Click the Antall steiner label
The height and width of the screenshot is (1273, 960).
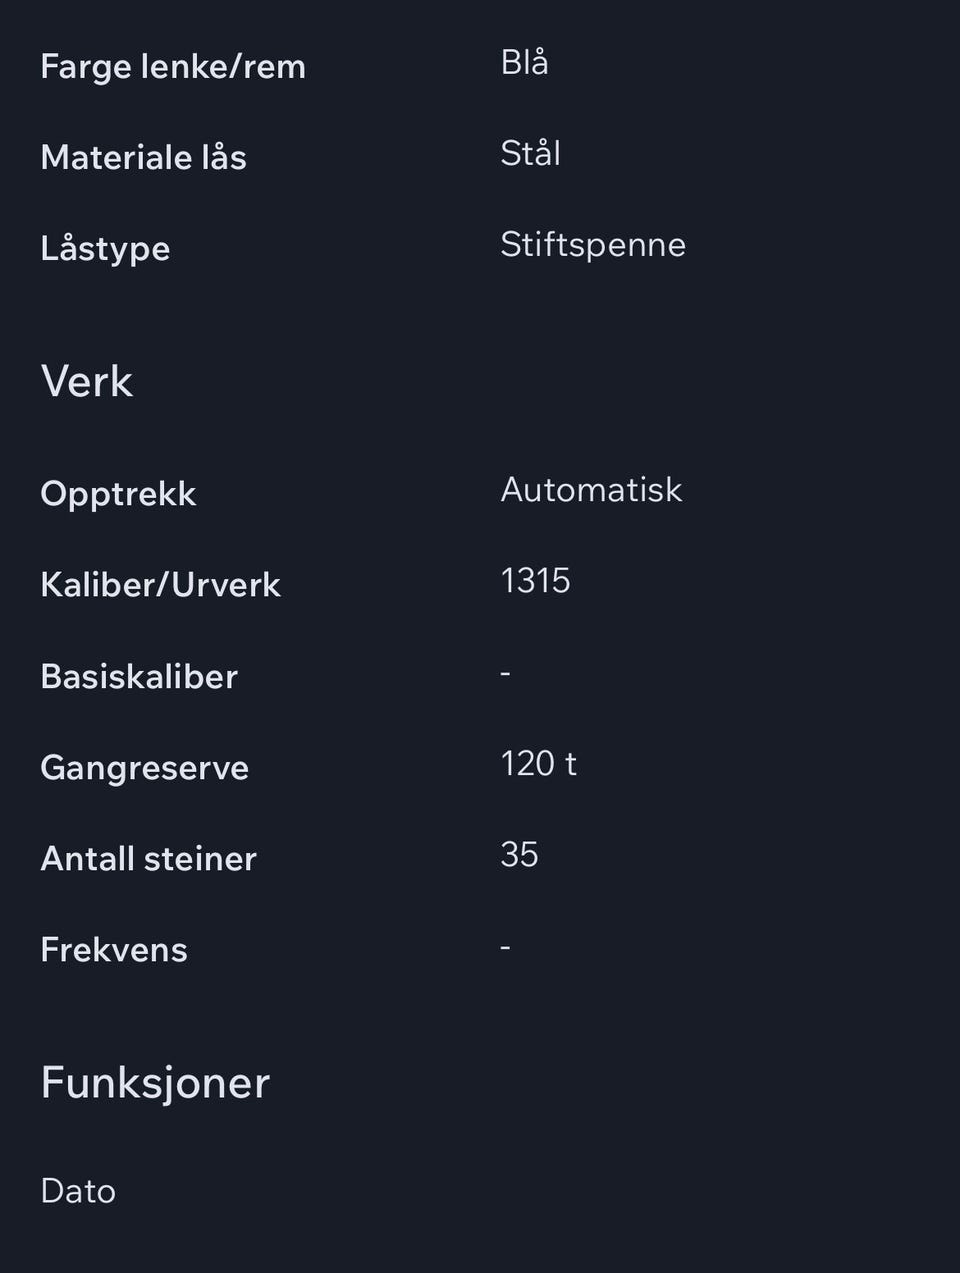pyautogui.click(x=148, y=859)
